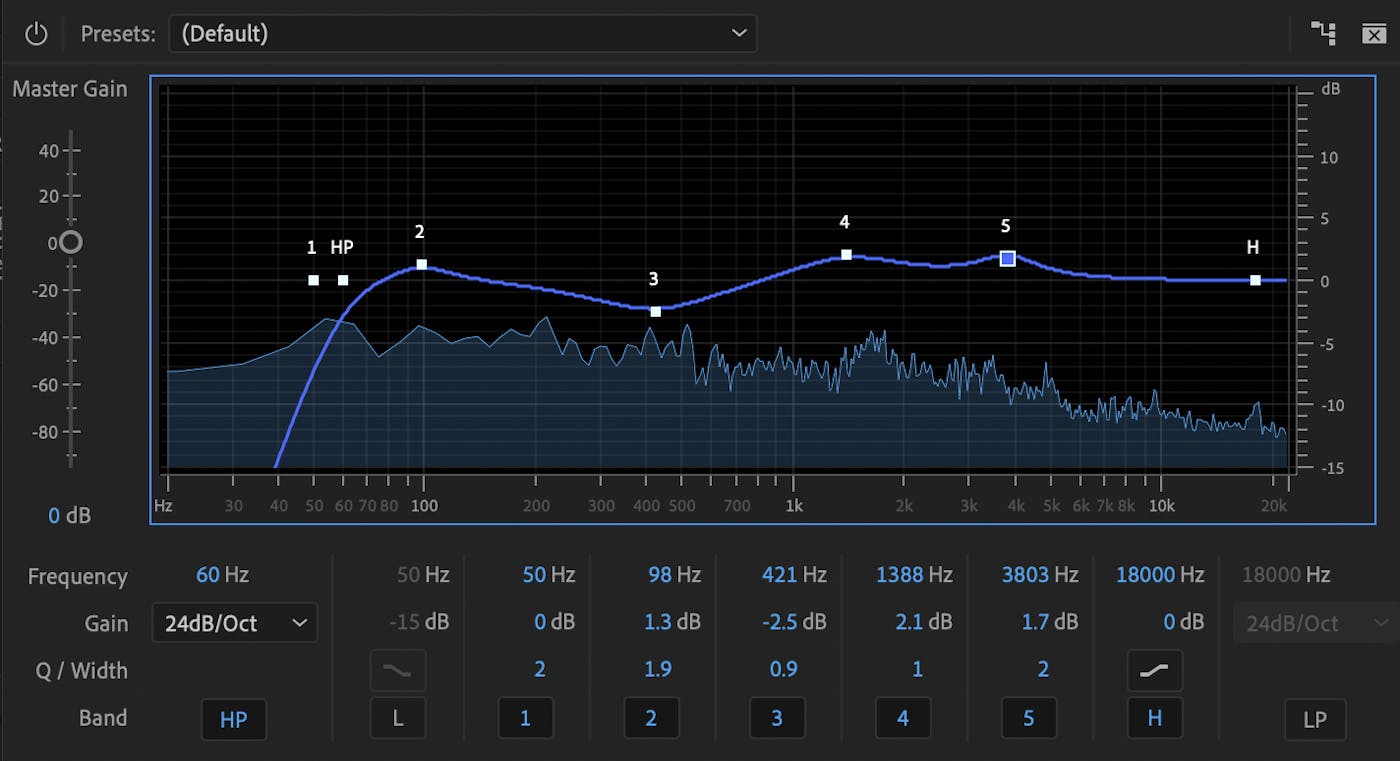Click the dimmed LP 18000 Hz frequency value

(x=1286, y=575)
